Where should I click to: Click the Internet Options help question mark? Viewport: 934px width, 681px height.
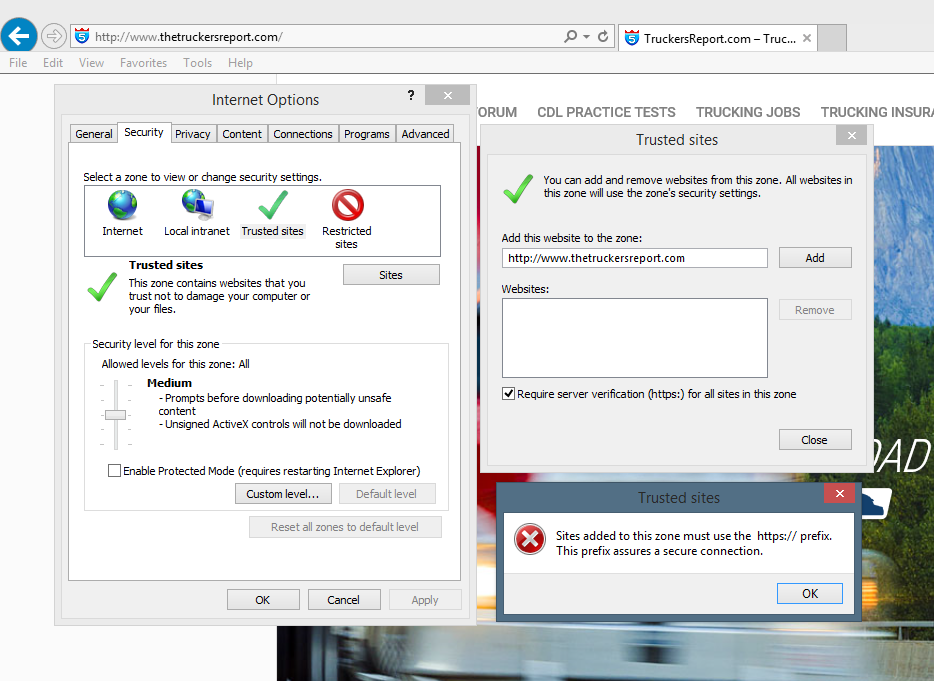[x=411, y=95]
